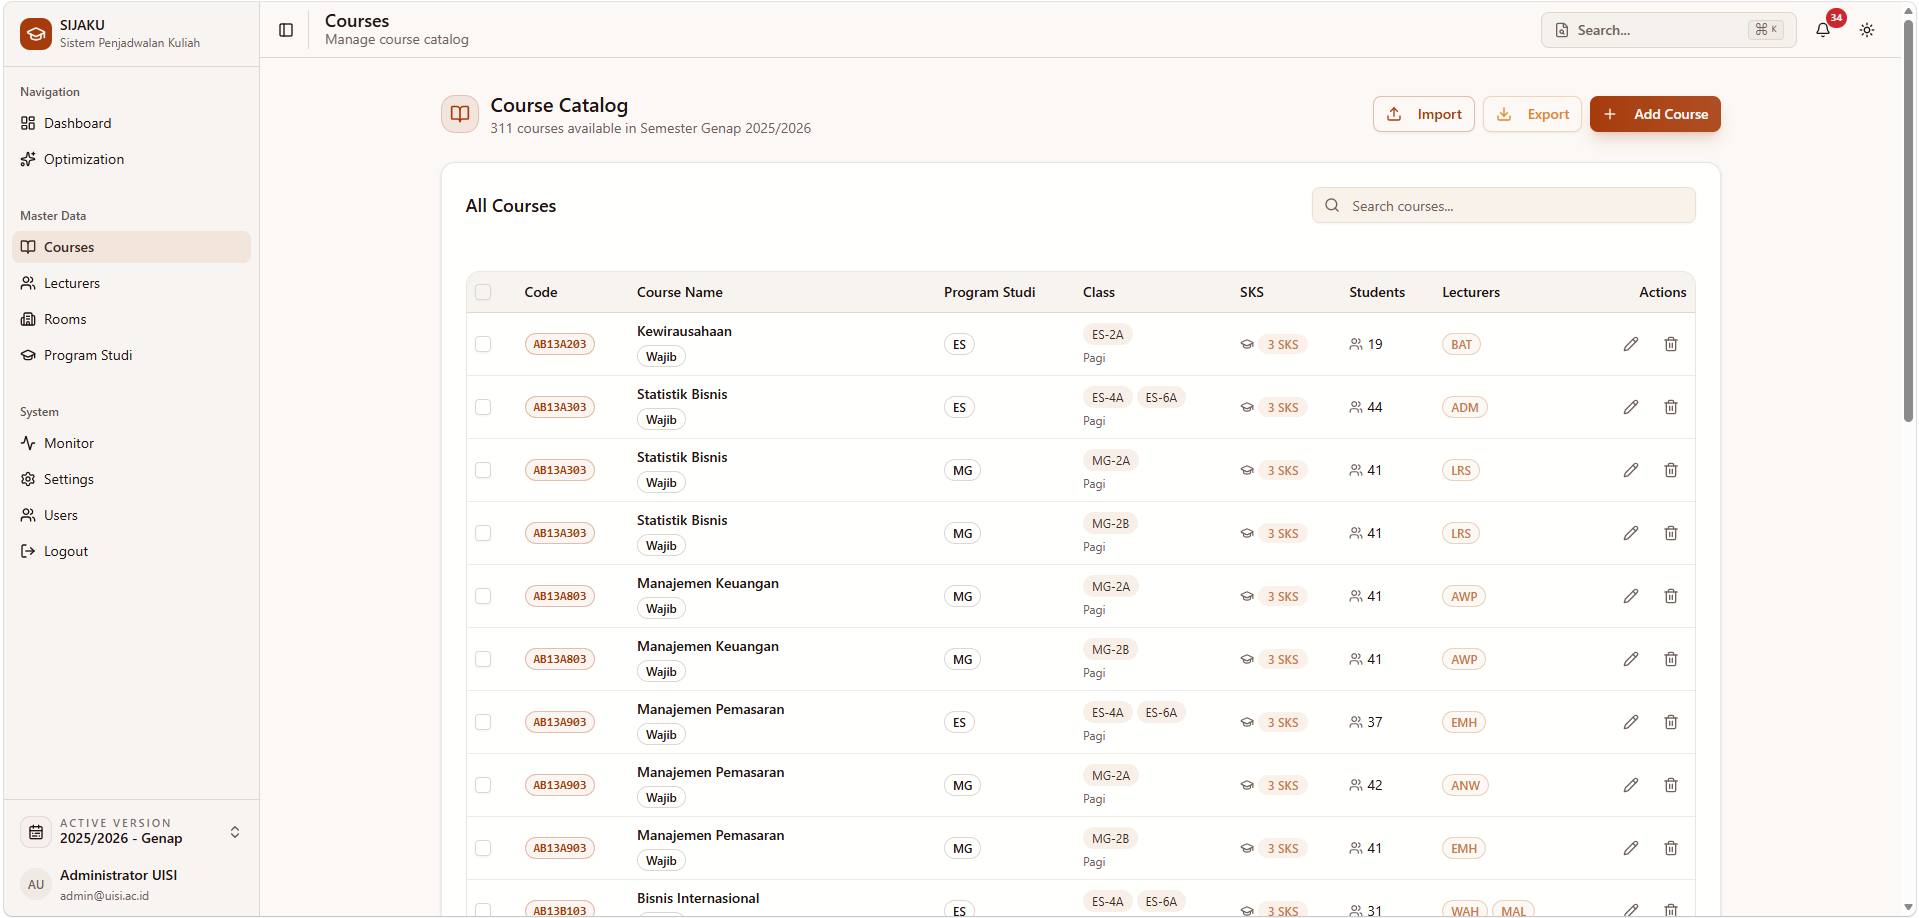Image resolution: width=1919 pixels, height=918 pixels.
Task: Toggle the sidebar panel icon
Action: coord(286,30)
